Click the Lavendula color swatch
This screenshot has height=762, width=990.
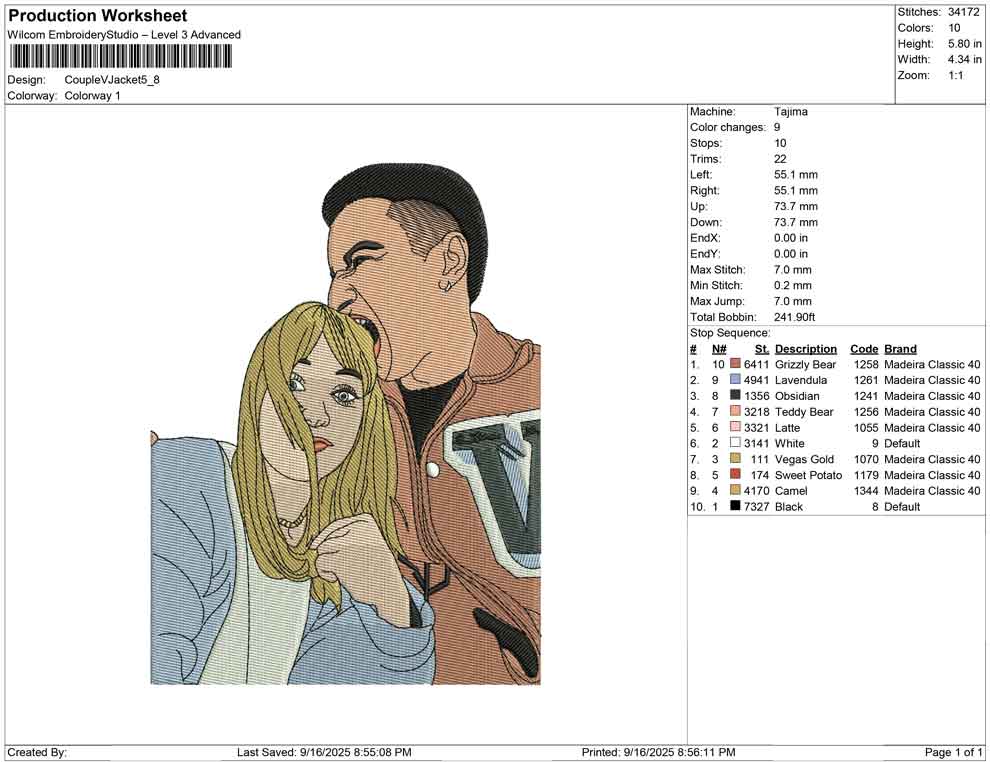click(x=735, y=380)
